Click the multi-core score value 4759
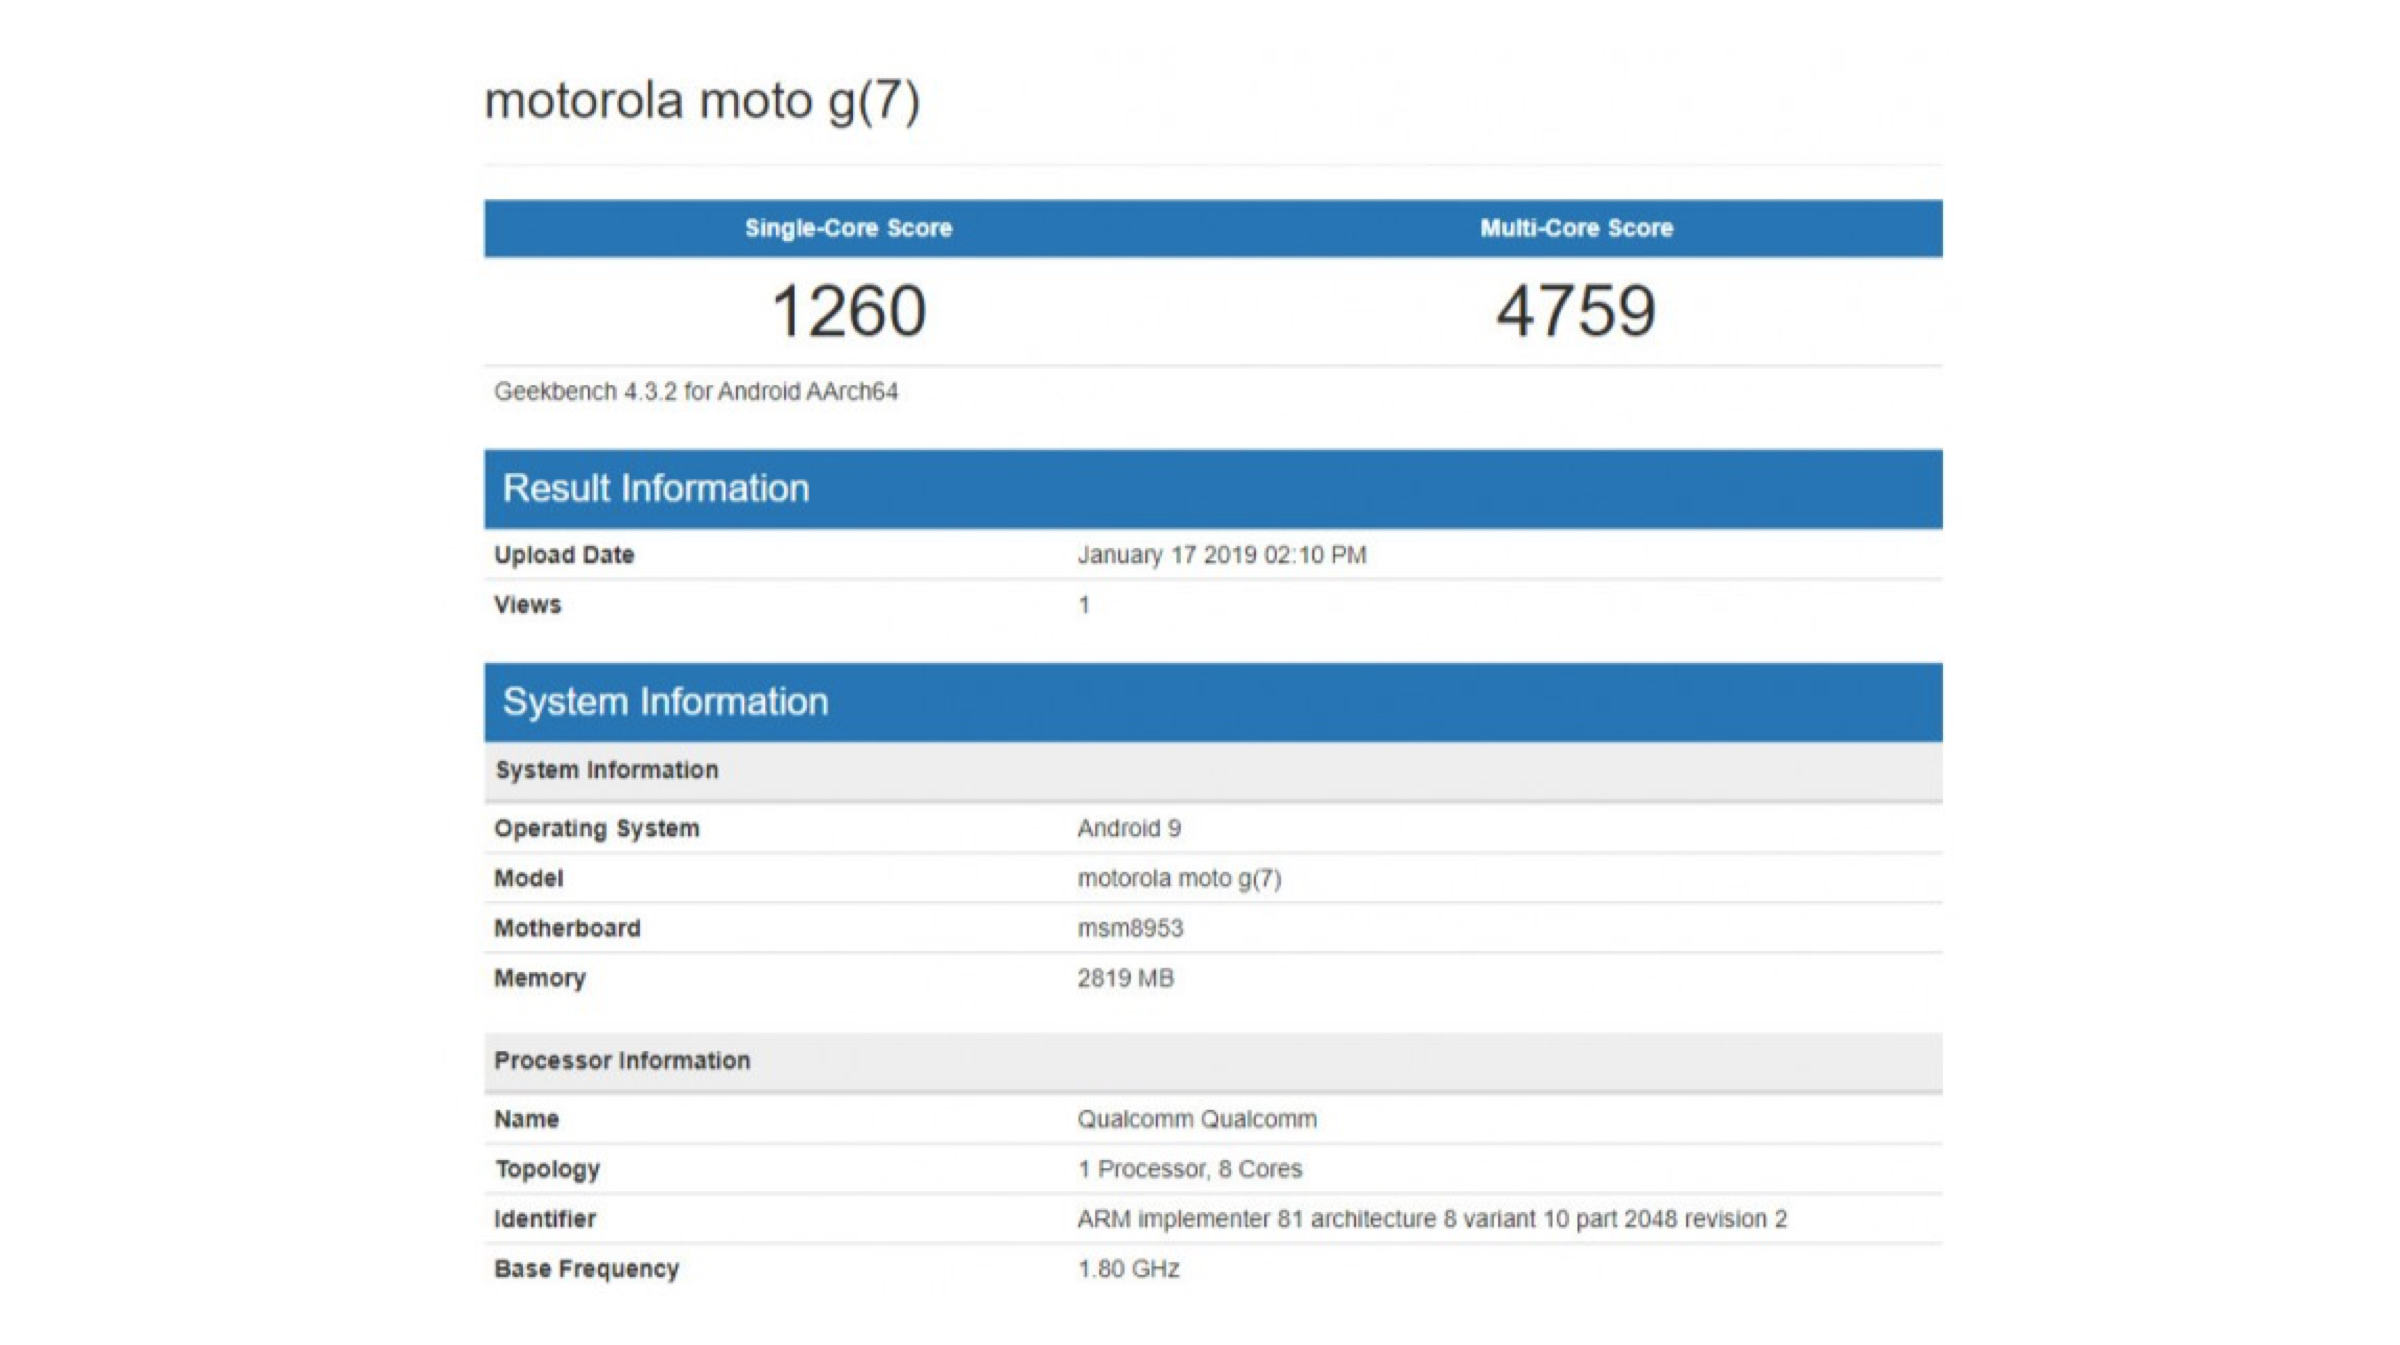The height and width of the screenshot is (1345, 2400). [1576, 311]
